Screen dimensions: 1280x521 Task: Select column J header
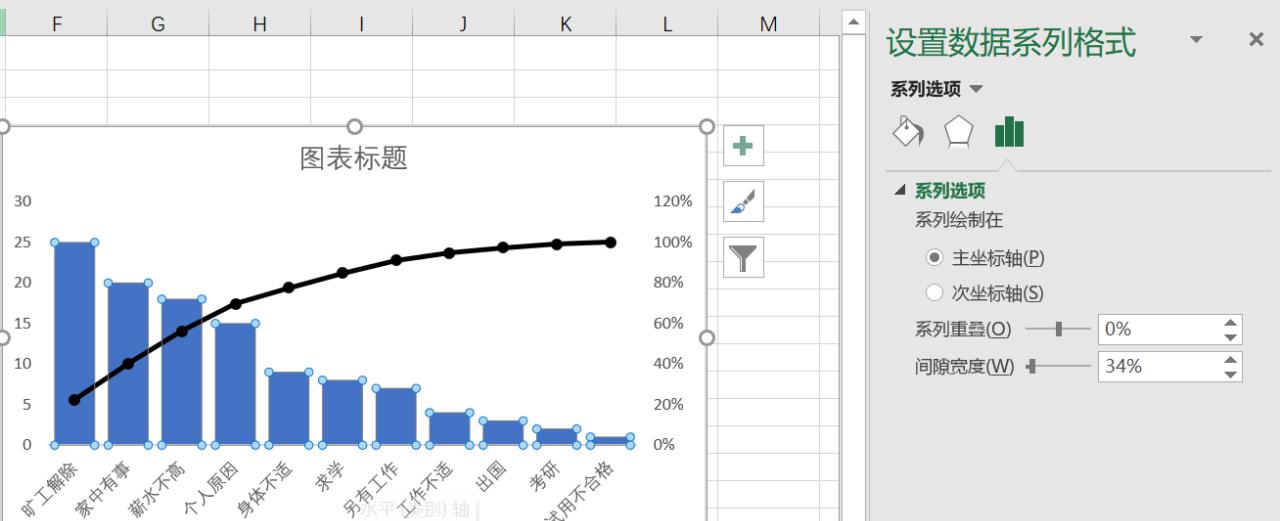pos(463,24)
